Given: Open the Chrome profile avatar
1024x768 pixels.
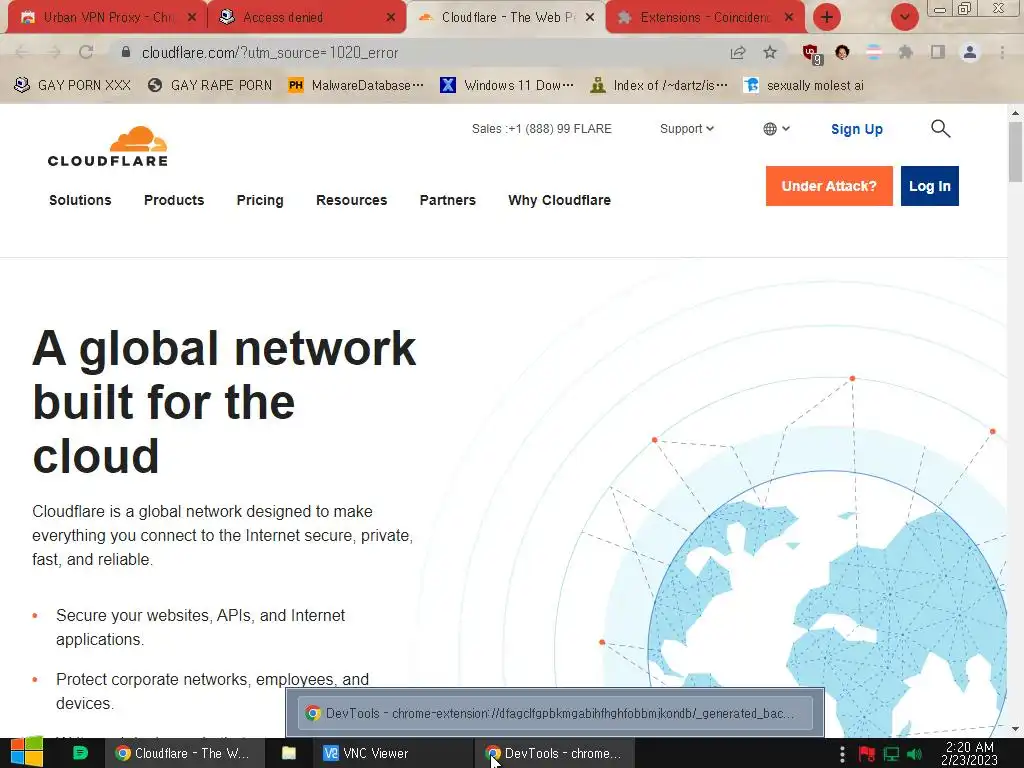Looking at the screenshot, I should (x=970, y=52).
